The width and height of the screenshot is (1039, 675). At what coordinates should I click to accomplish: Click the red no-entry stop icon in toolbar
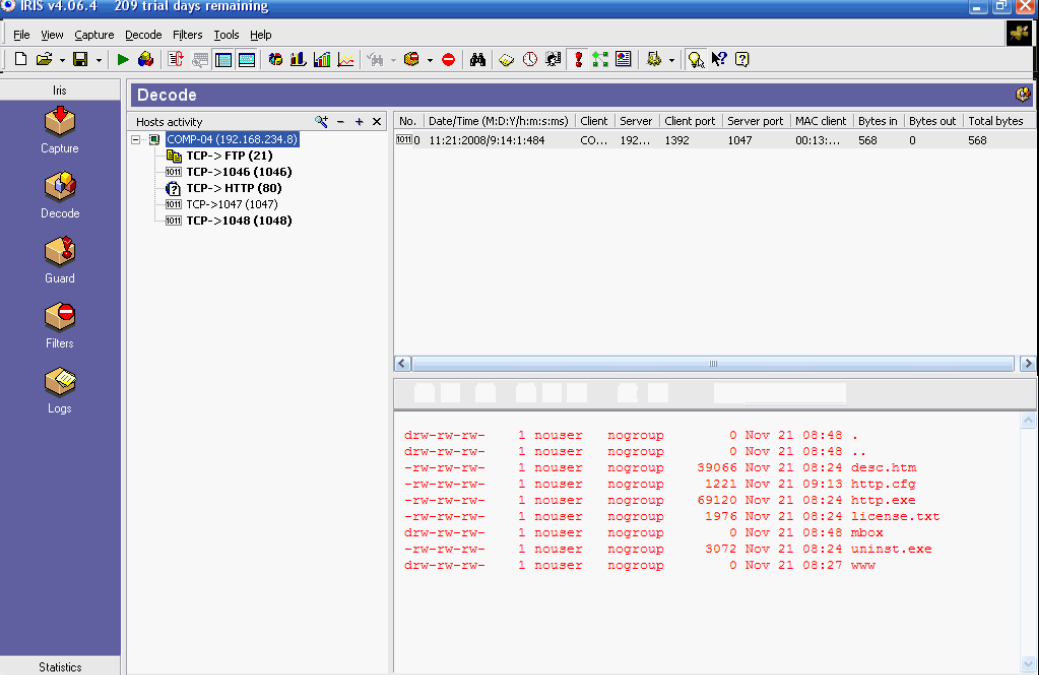coord(449,60)
